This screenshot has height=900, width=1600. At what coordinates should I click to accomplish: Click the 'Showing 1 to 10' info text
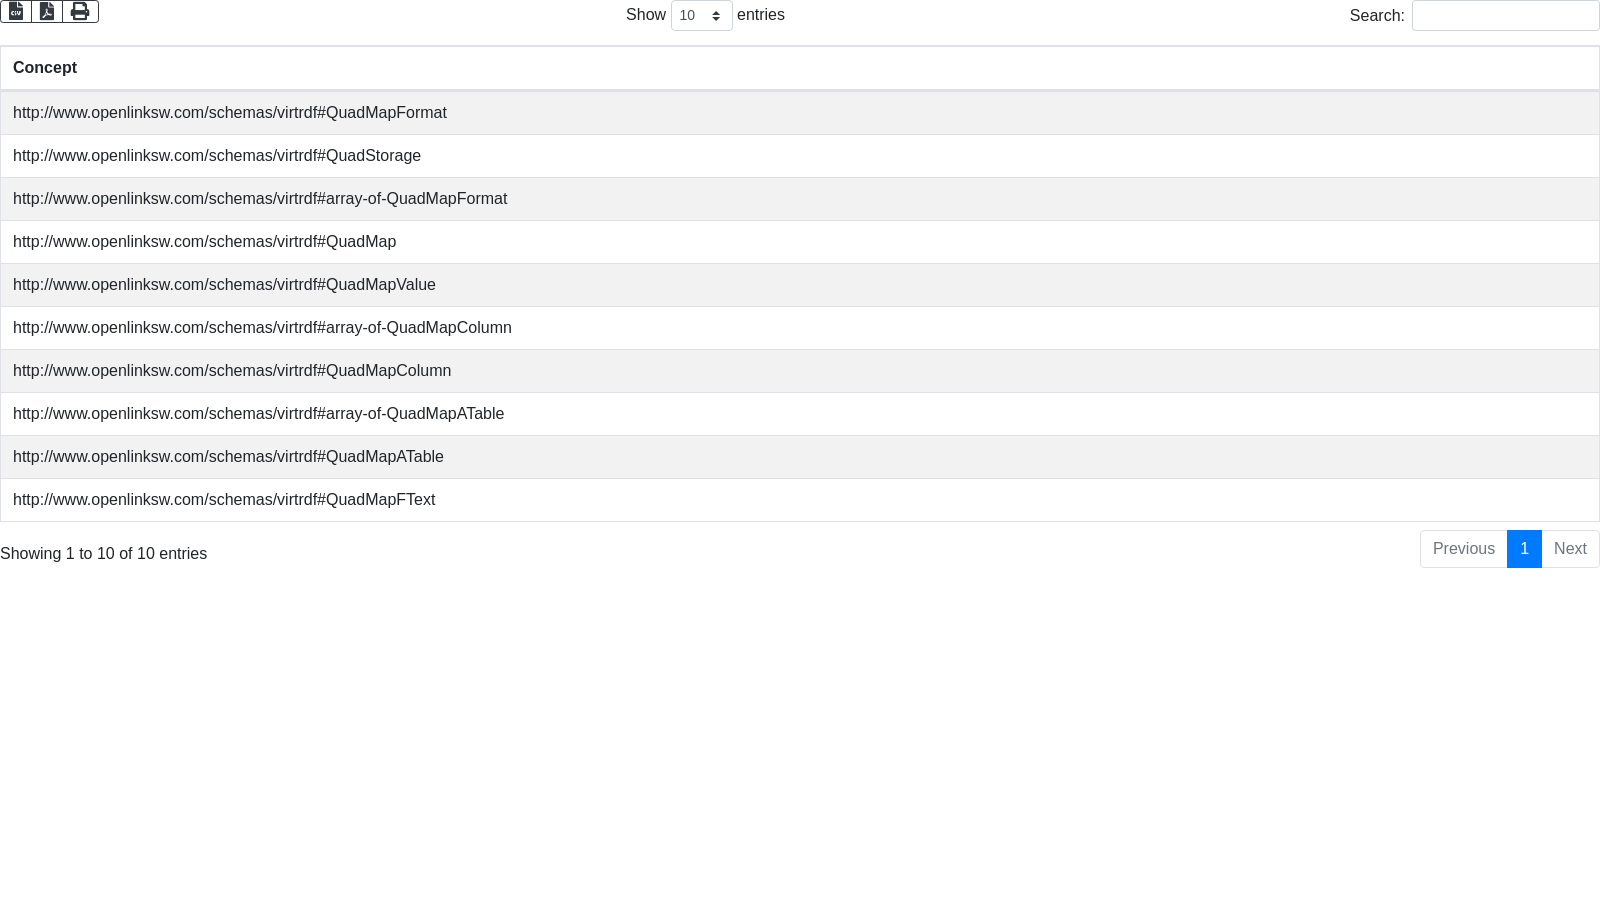coord(103,554)
